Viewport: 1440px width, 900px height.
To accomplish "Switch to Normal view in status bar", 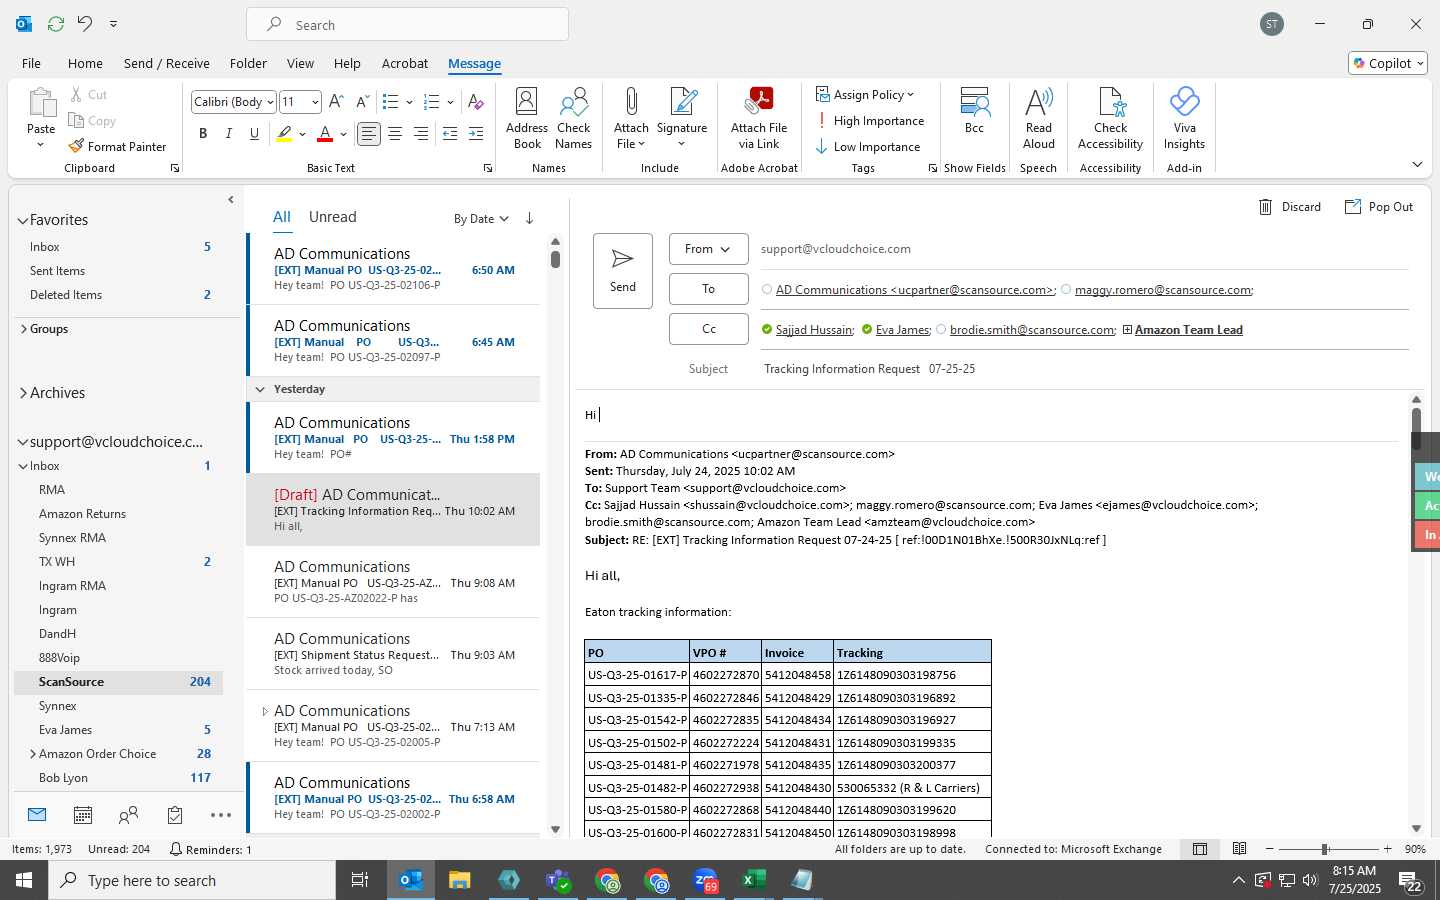I will [x=1200, y=849].
